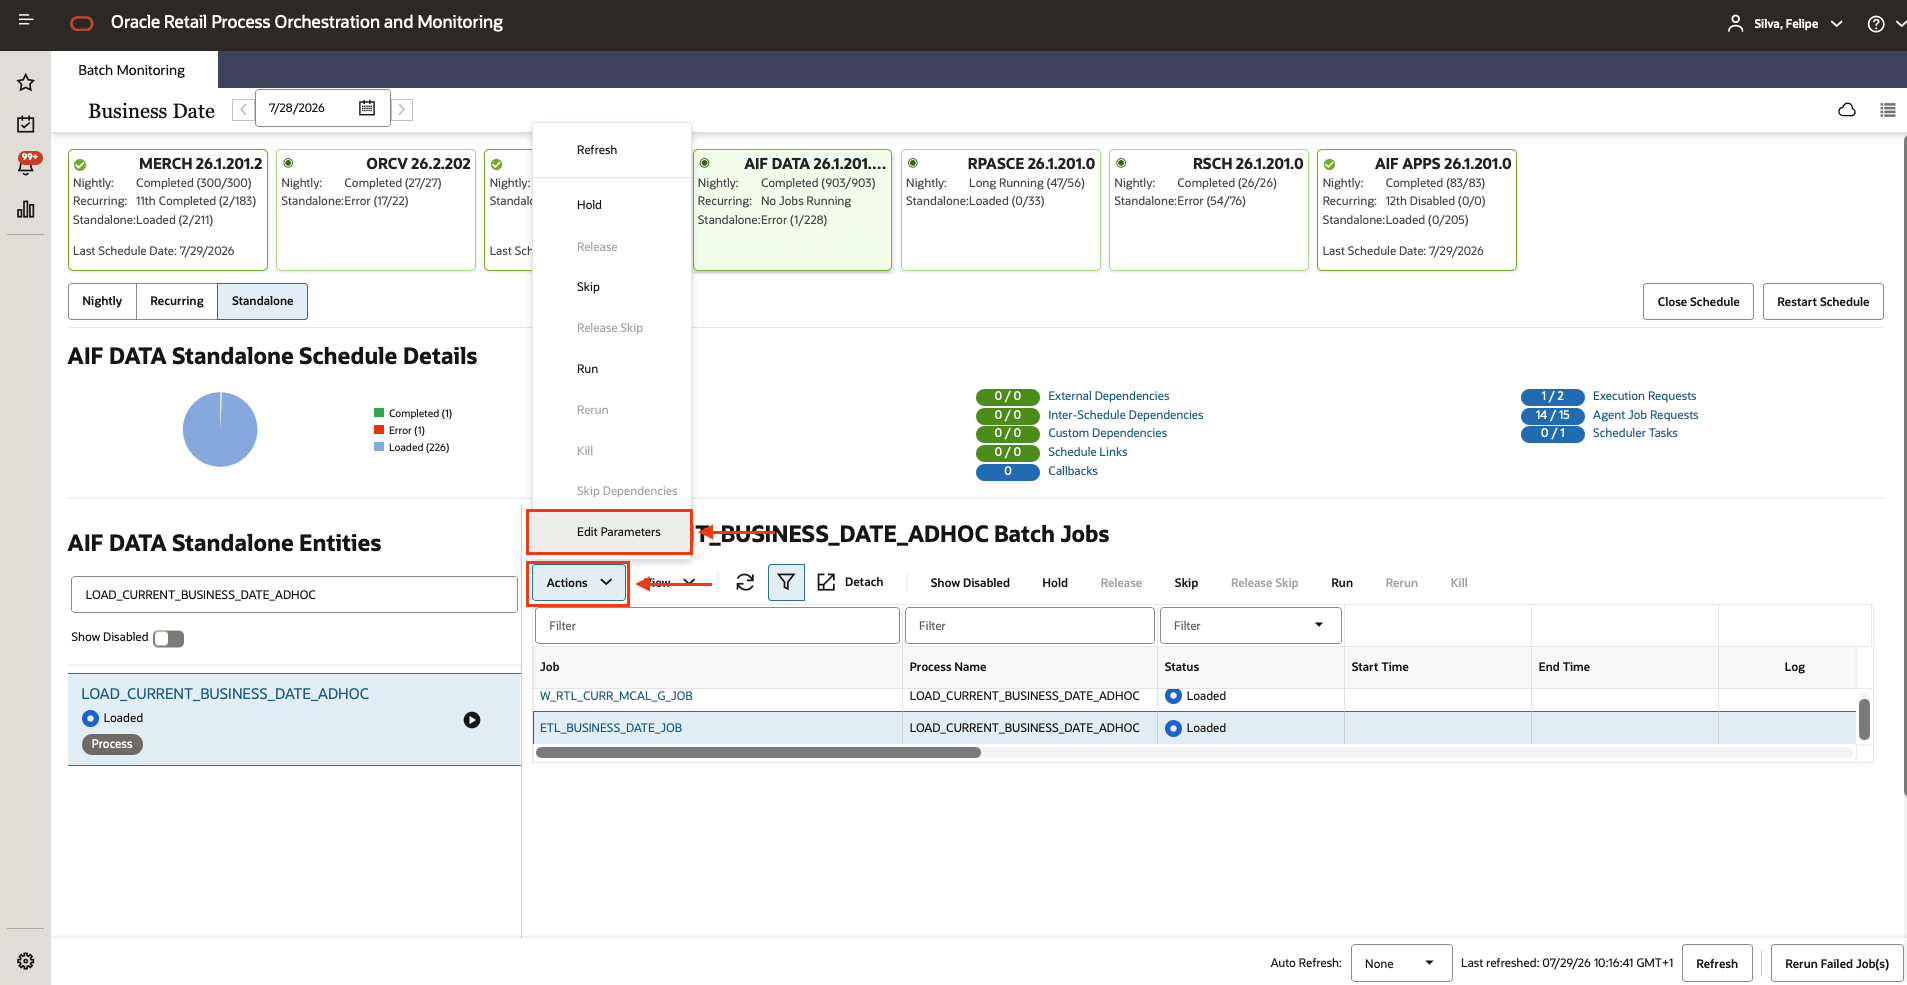
Task: Open the calendar date picker icon
Action: pos(367,108)
